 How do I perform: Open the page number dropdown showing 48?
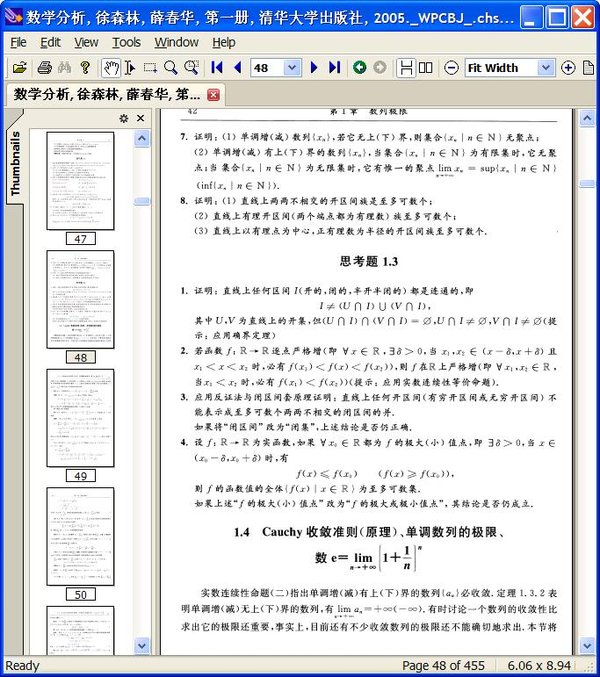pyautogui.click(x=292, y=68)
